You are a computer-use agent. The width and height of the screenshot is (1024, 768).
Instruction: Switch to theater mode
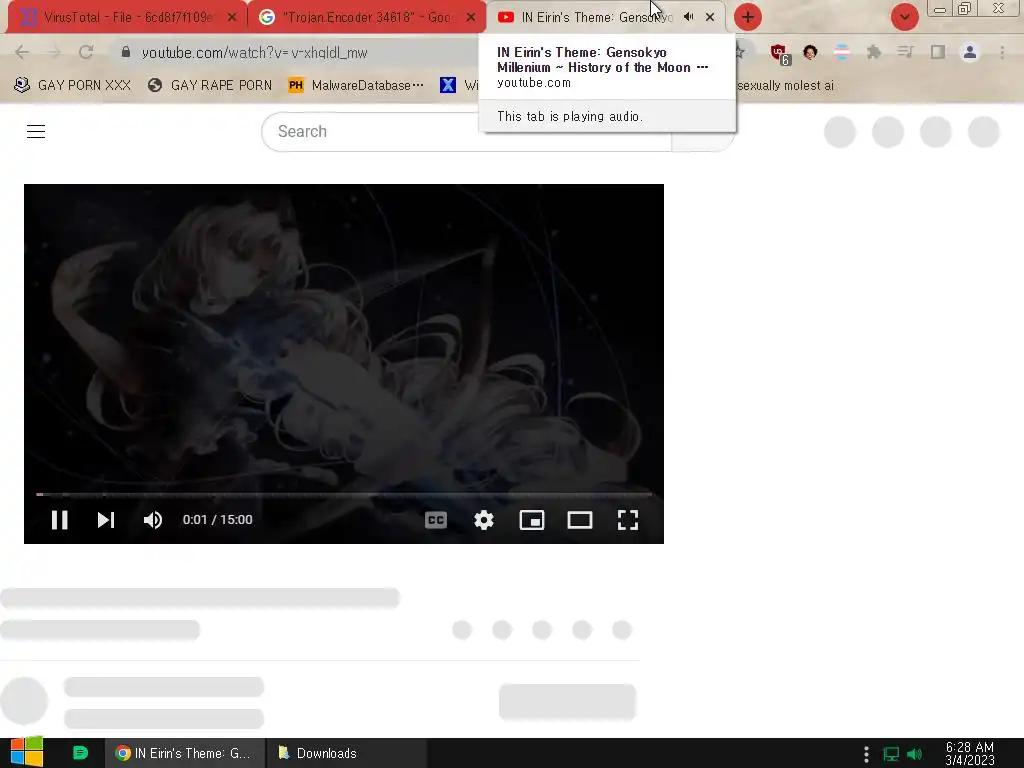[580, 520]
